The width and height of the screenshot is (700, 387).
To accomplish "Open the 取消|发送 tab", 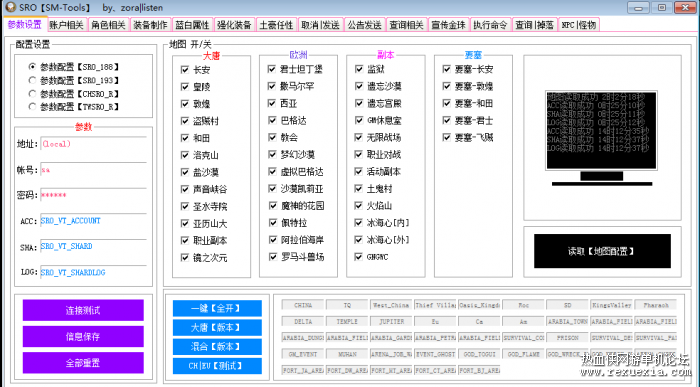I will pyautogui.click(x=320, y=25).
